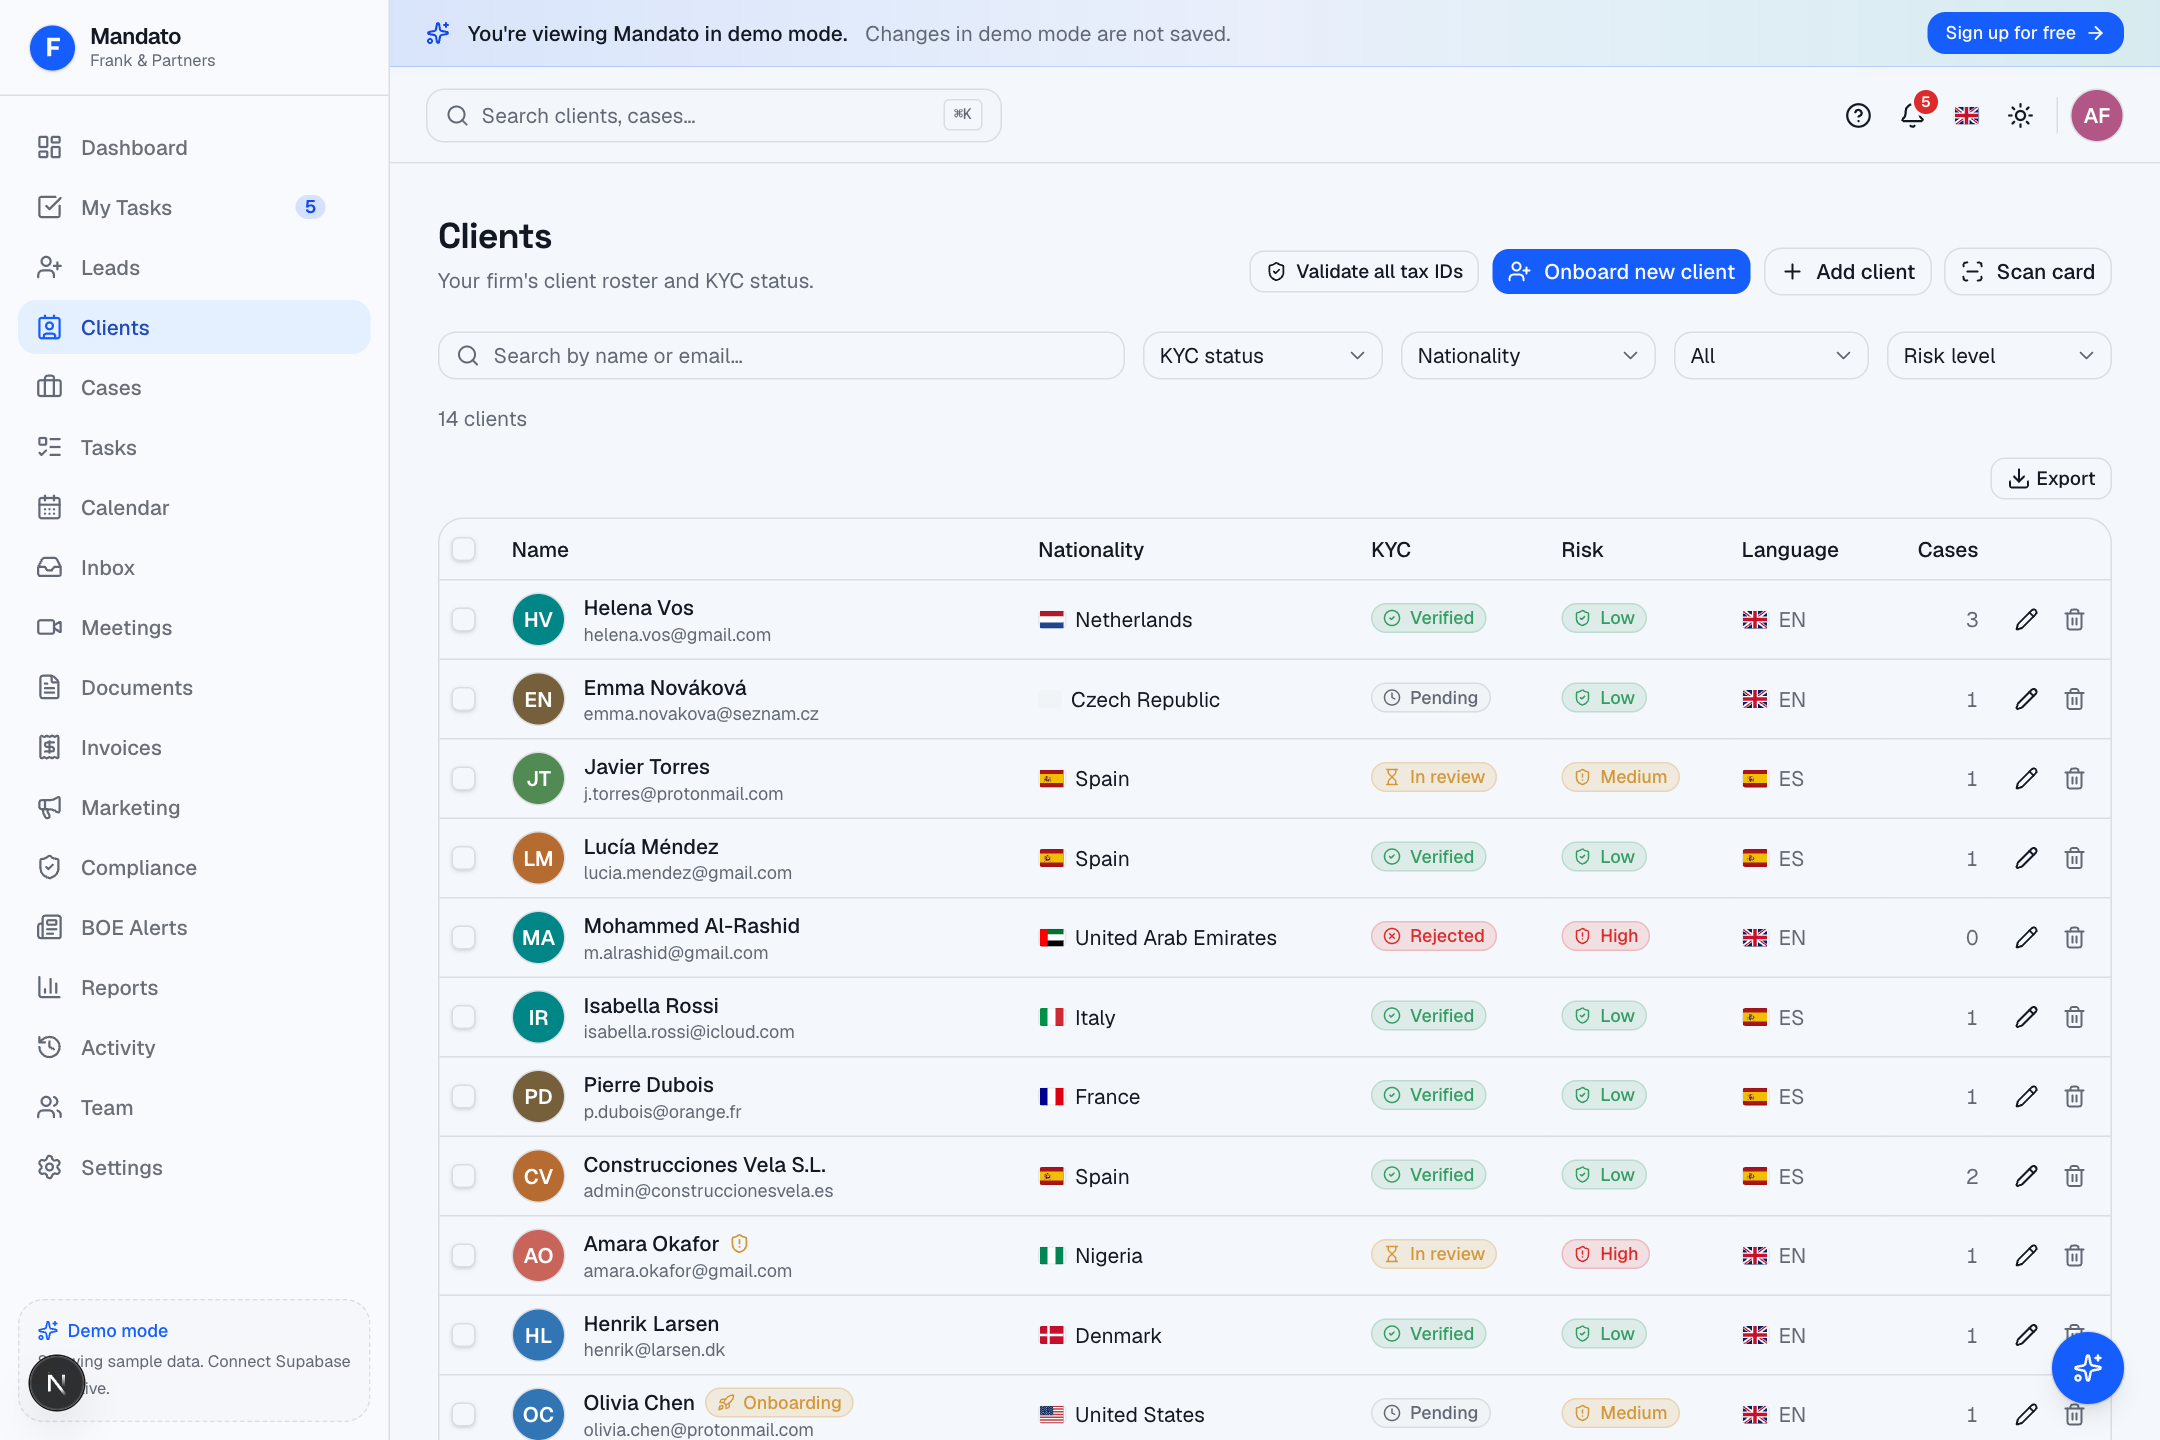Check the Helena Vos row checkbox
This screenshot has width=2160, height=1440.
click(x=463, y=620)
